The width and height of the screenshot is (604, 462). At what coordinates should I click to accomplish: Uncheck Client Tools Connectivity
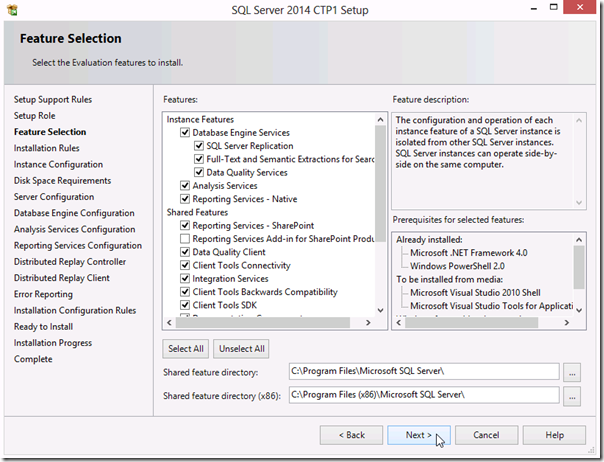[185, 265]
